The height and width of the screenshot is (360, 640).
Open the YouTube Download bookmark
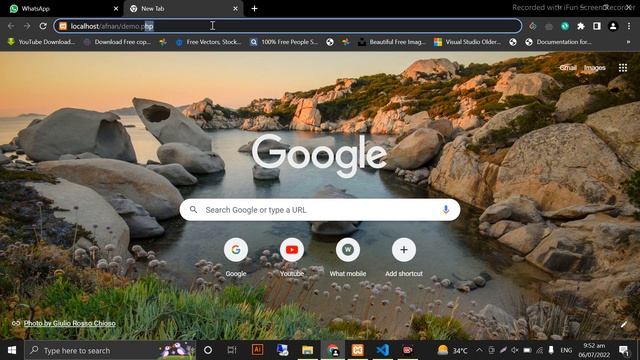(41, 42)
